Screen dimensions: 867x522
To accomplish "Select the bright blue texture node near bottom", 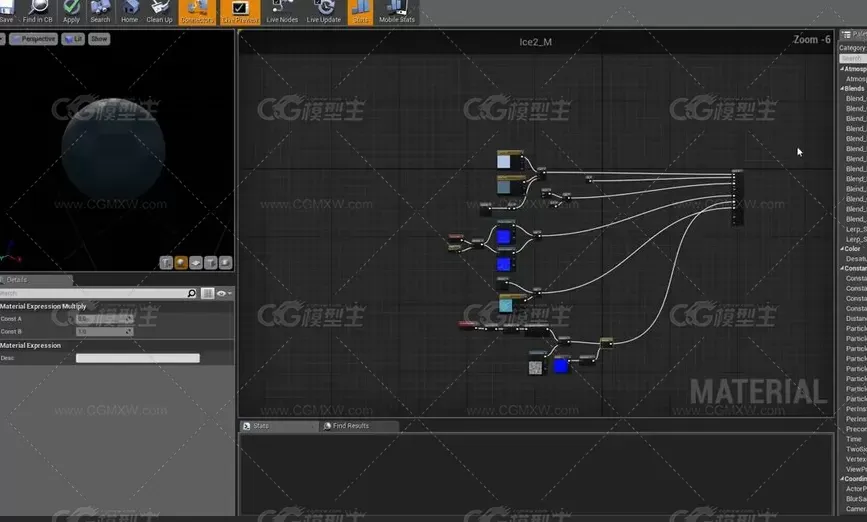I will (x=561, y=365).
